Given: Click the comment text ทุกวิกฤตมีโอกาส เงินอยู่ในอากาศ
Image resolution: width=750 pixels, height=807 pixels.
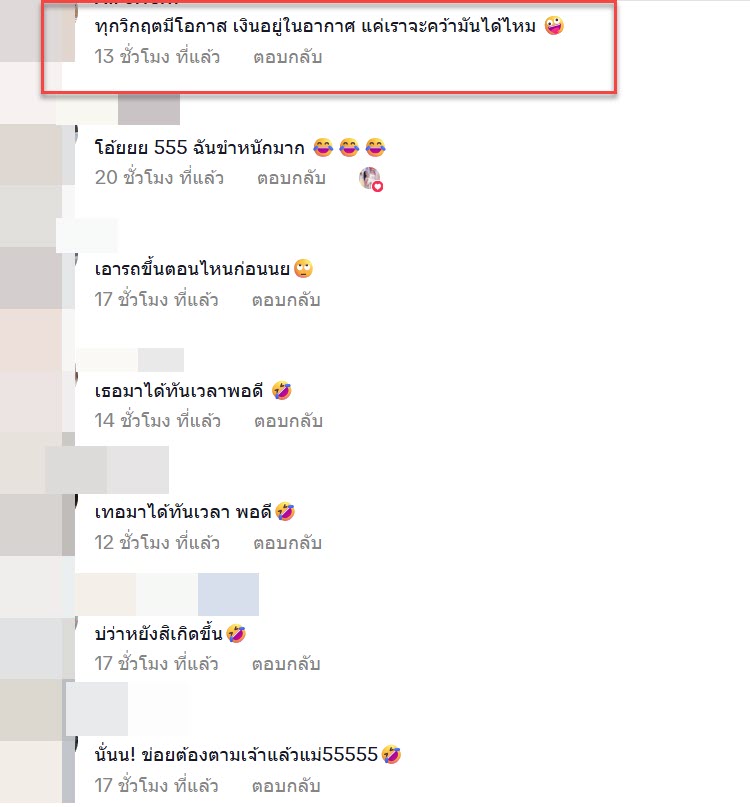Looking at the screenshot, I should click(225, 26).
